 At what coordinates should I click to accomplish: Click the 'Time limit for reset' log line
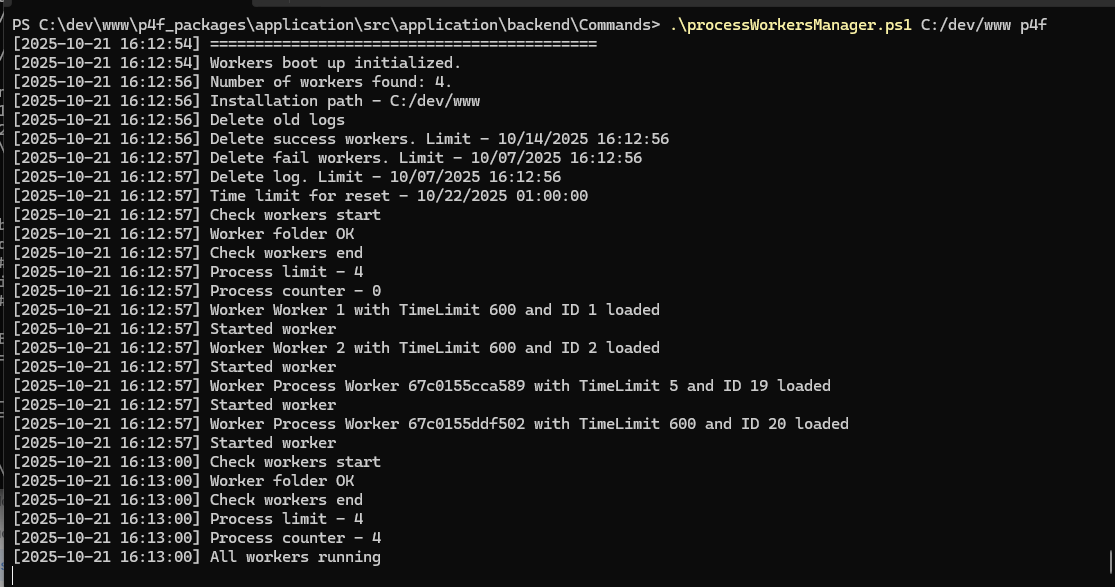pyautogui.click(x=398, y=196)
